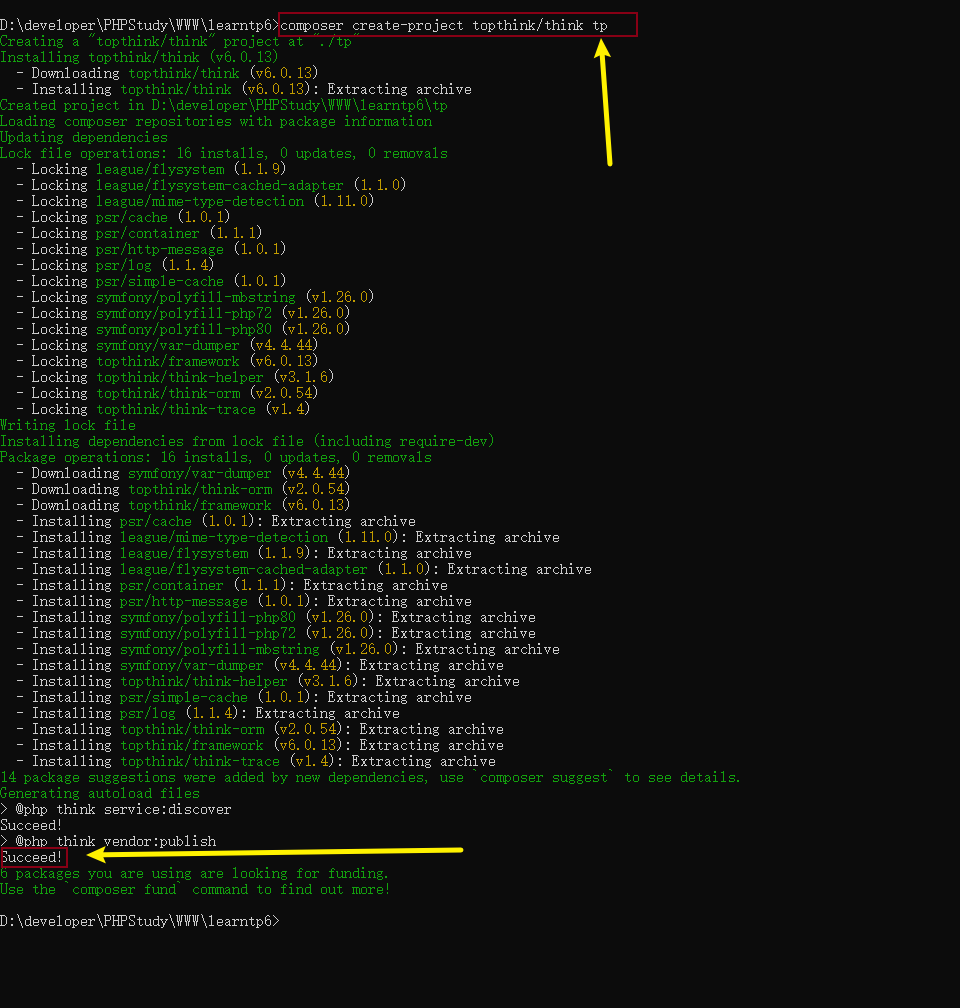Click 'Locking psr/cache (1.0.1)' line

pos(123,218)
